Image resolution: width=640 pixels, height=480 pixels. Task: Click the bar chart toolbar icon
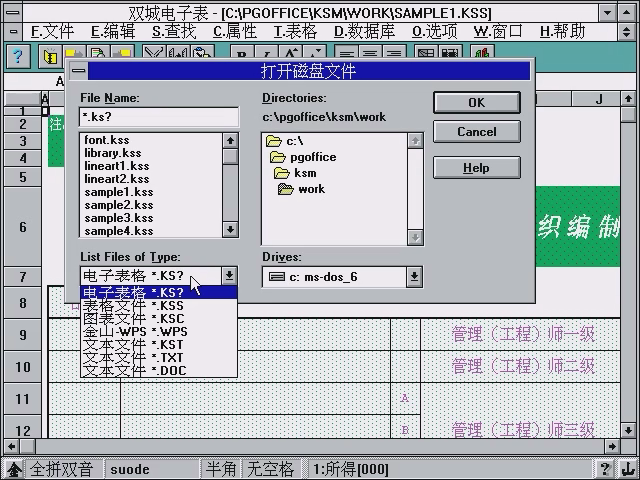coord(482,53)
